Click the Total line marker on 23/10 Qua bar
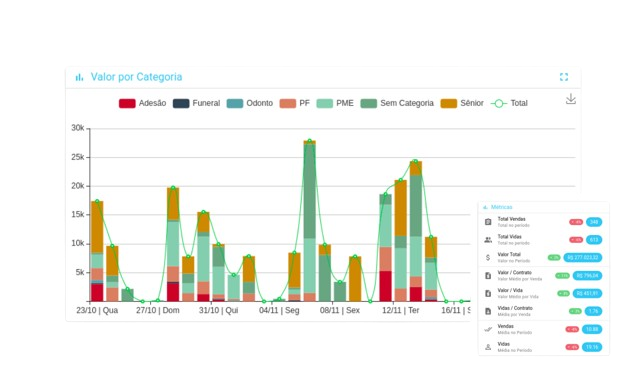This screenshot has width=640, height=390. (x=97, y=202)
